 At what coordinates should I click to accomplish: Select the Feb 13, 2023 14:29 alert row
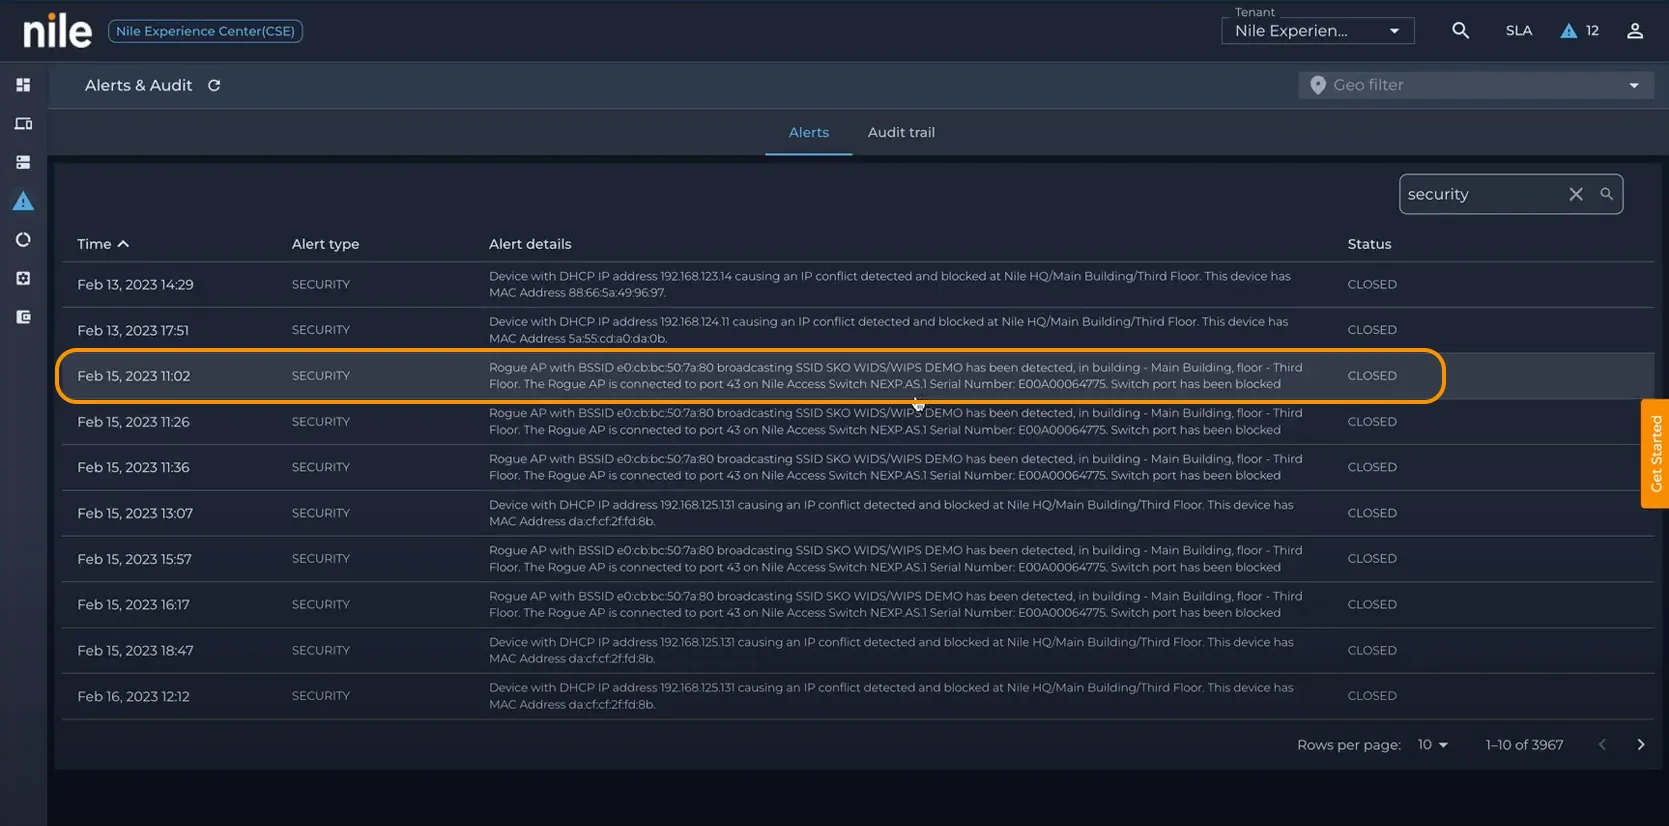tap(858, 284)
